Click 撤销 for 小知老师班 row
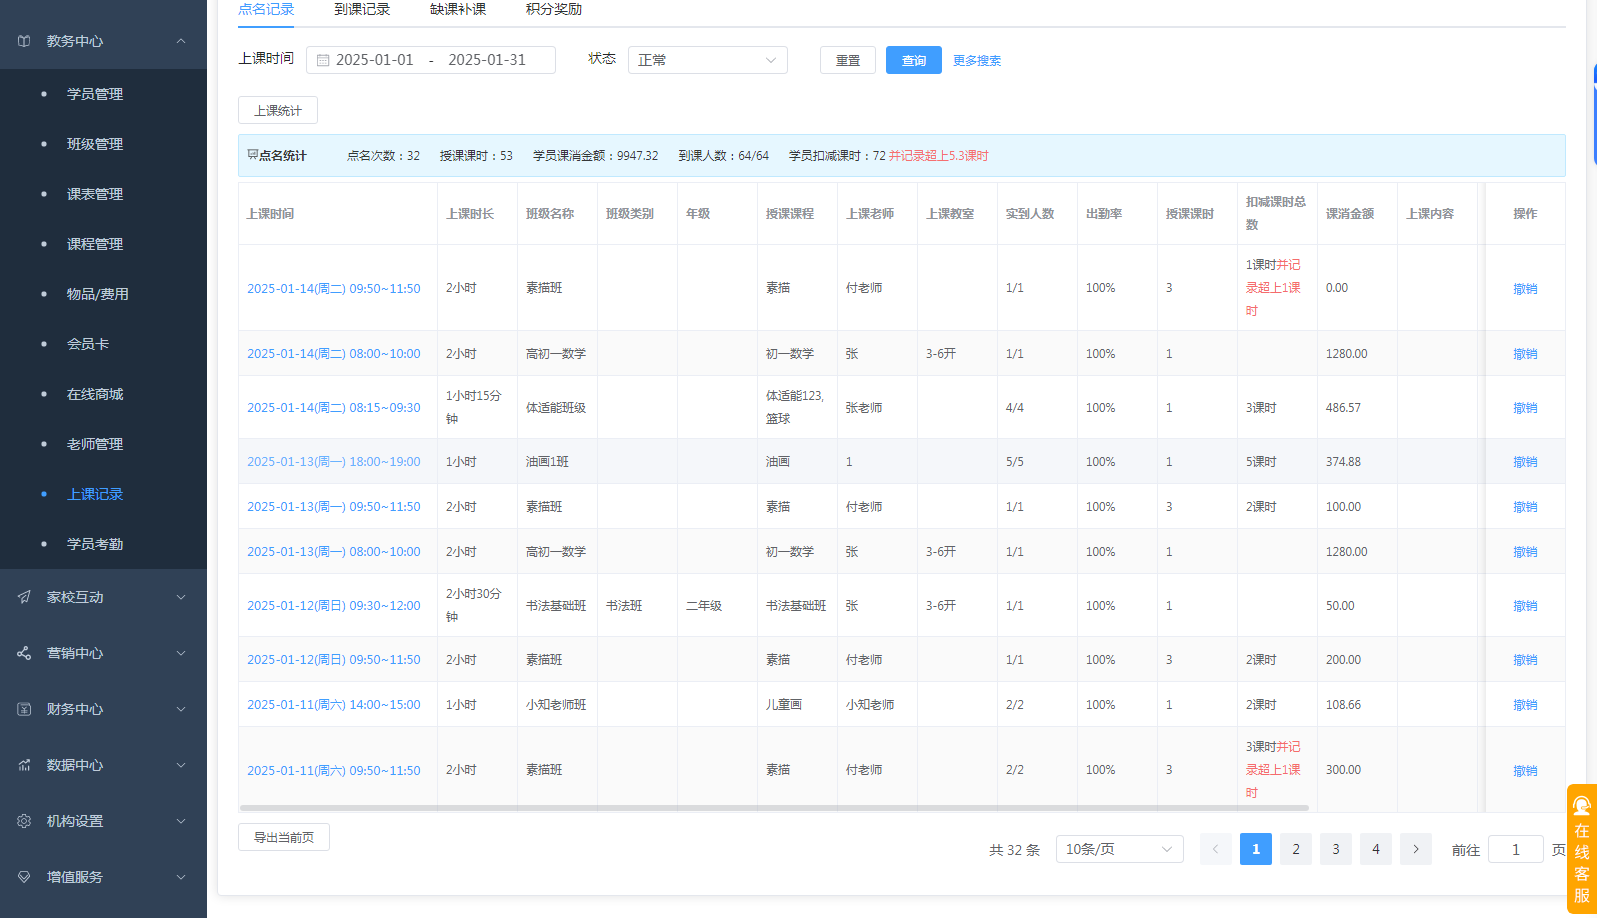1597x918 pixels. pos(1525,705)
